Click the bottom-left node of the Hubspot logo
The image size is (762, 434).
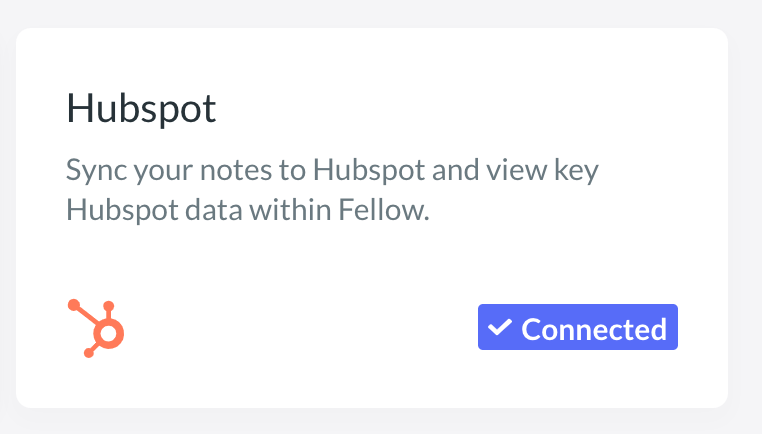(89, 352)
